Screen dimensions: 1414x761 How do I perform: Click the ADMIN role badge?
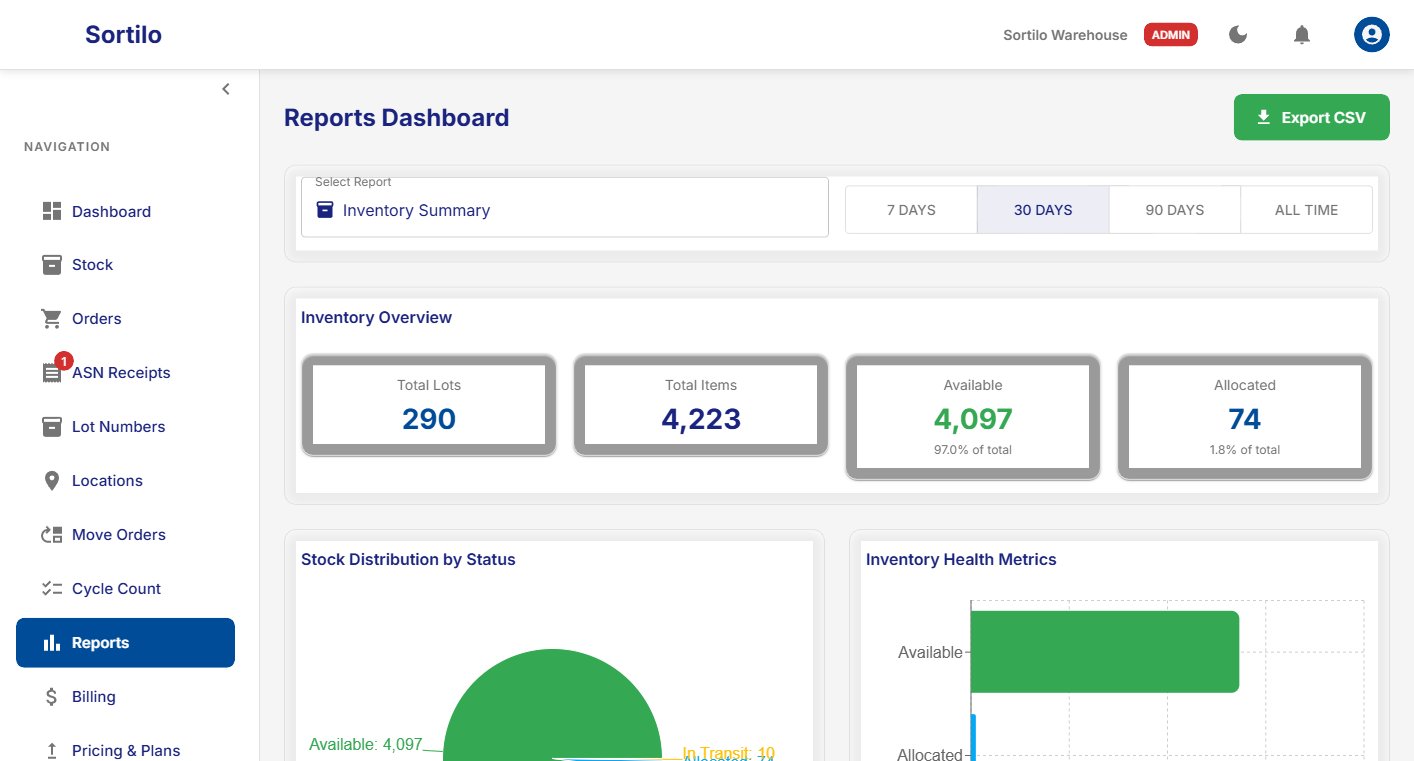[x=1171, y=35]
